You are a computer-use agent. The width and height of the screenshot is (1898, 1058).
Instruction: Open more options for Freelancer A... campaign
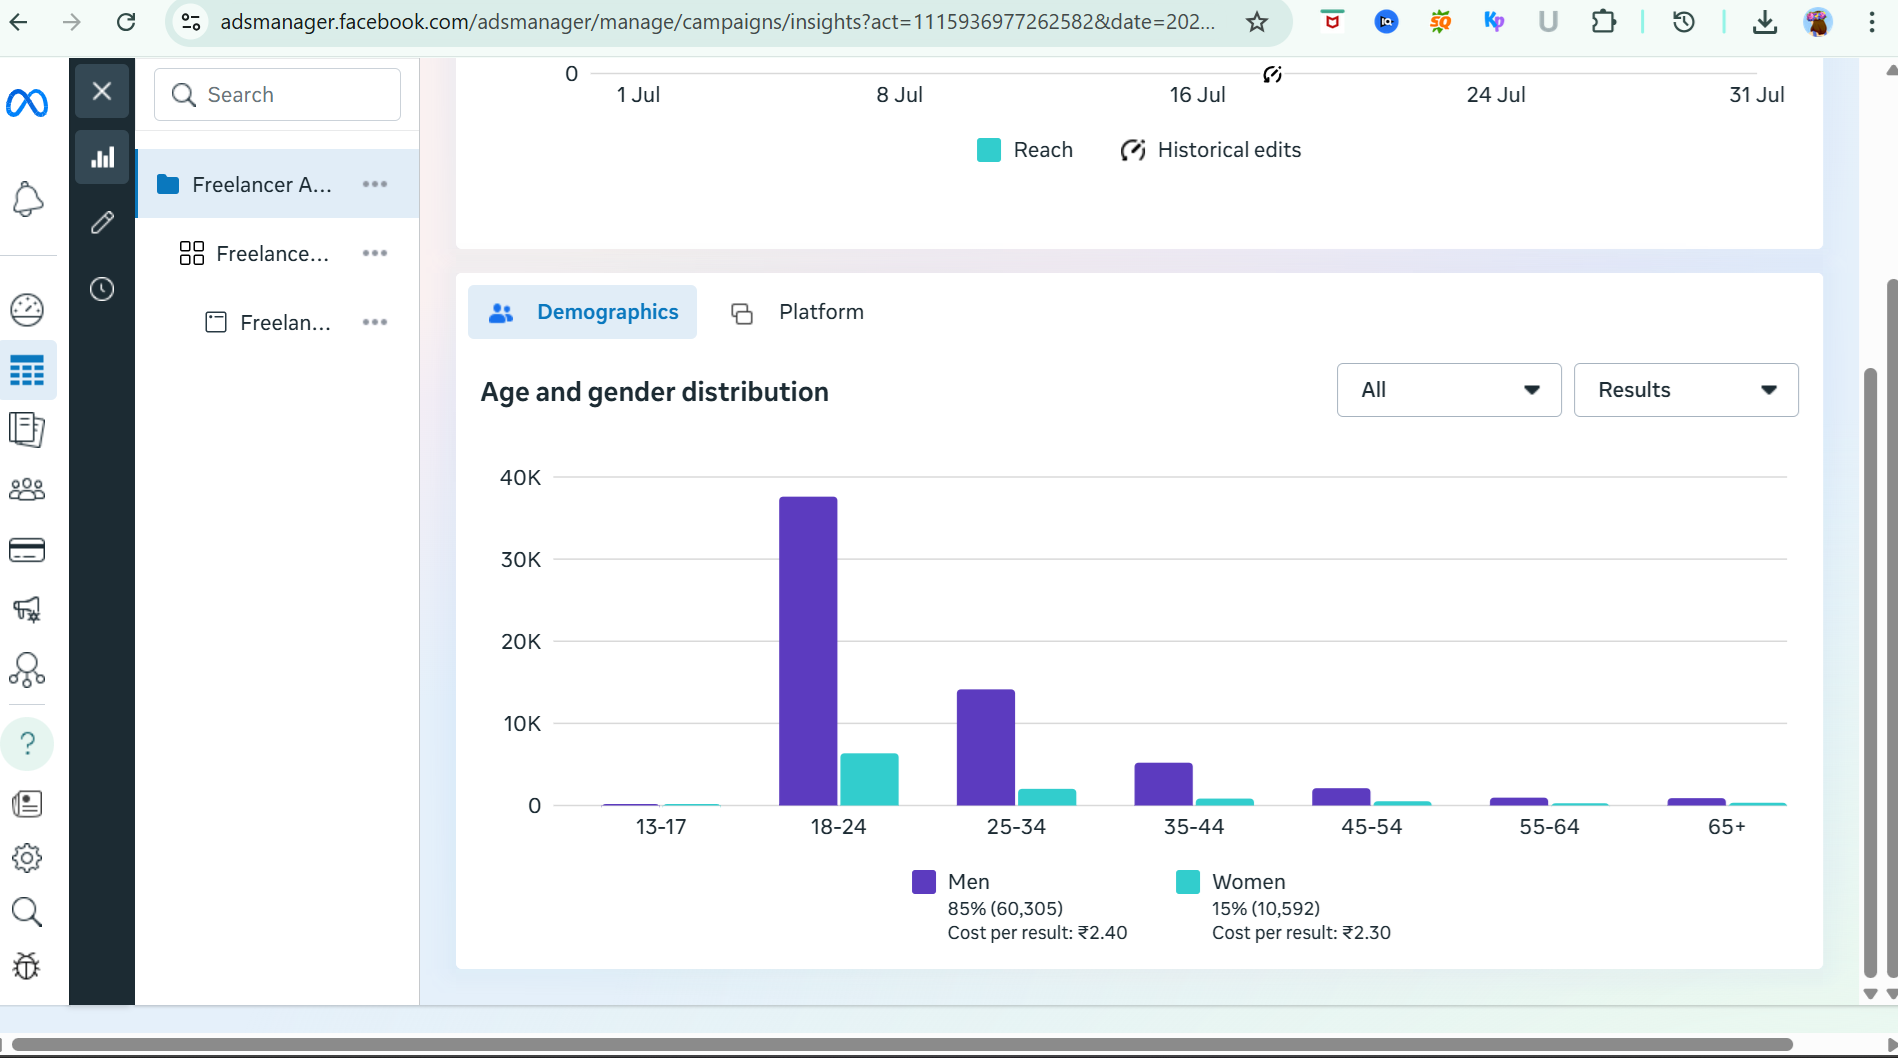[x=375, y=184]
